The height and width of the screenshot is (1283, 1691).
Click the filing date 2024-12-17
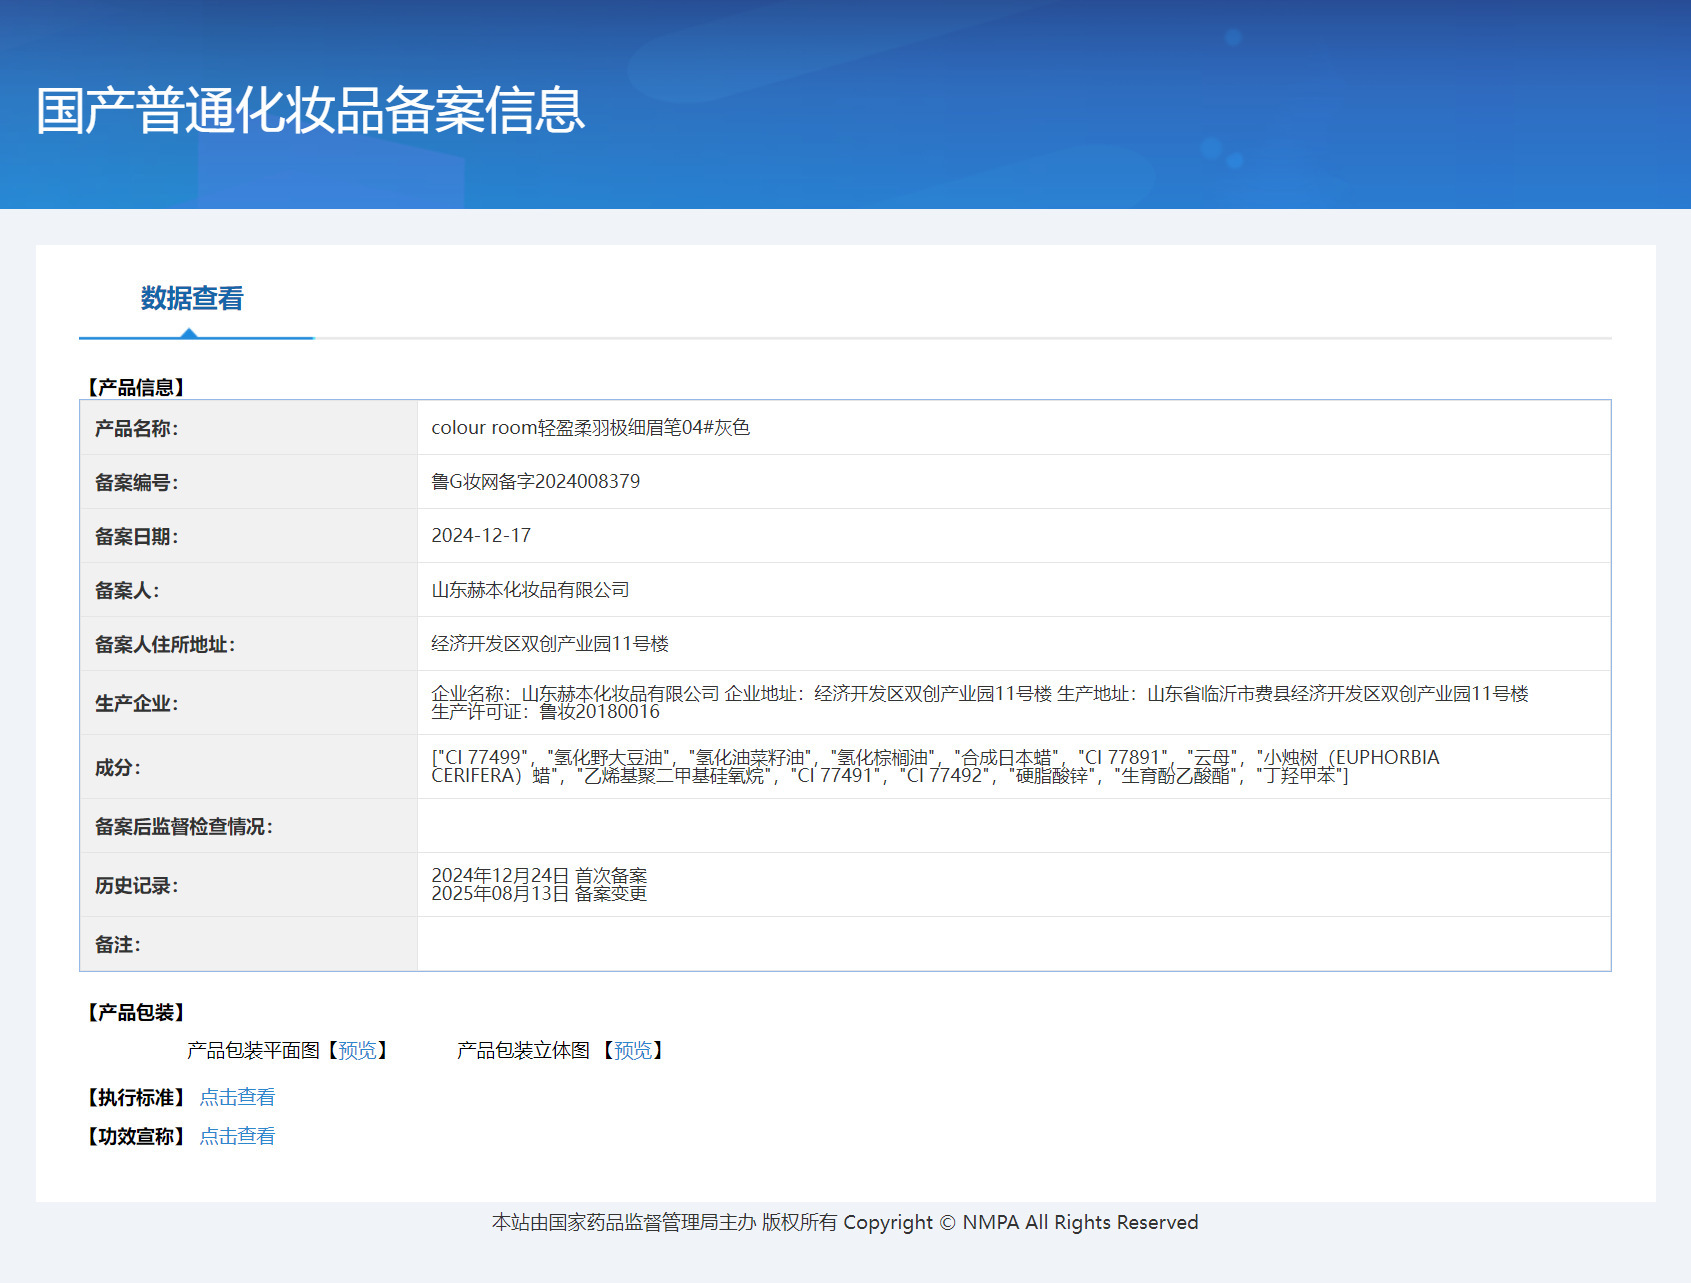point(480,535)
